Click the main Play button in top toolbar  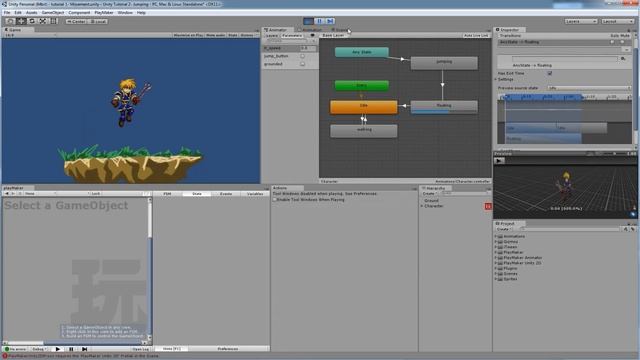click(x=309, y=21)
